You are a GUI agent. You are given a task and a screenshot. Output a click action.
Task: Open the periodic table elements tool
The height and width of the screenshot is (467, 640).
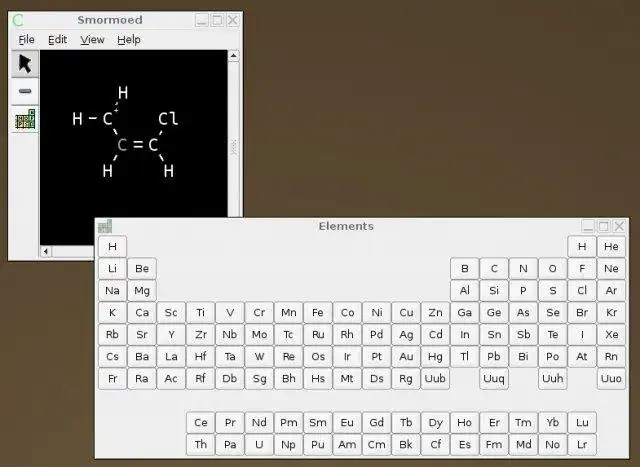[25, 119]
